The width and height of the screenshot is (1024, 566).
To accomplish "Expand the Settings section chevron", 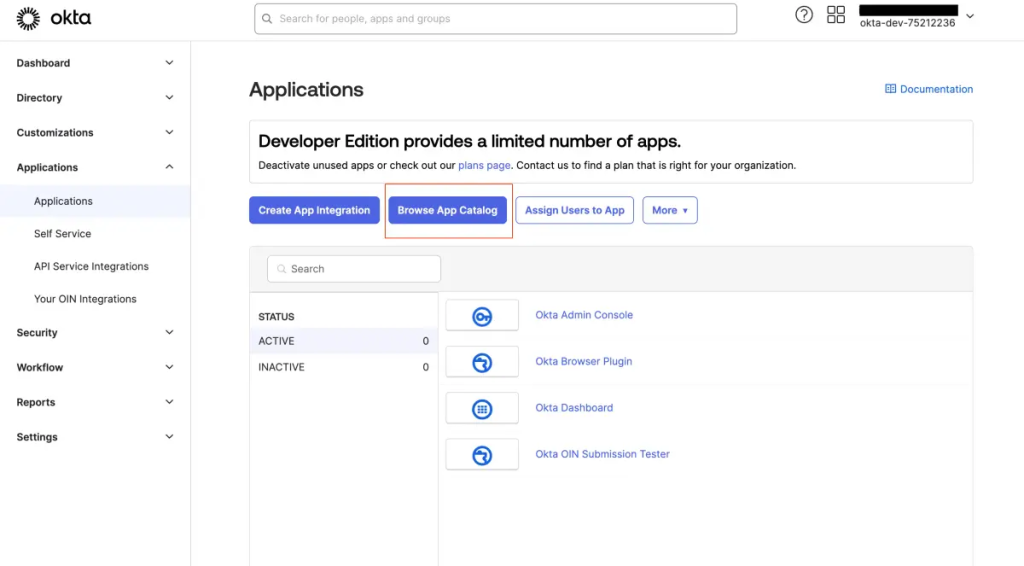I will click(169, 437).
